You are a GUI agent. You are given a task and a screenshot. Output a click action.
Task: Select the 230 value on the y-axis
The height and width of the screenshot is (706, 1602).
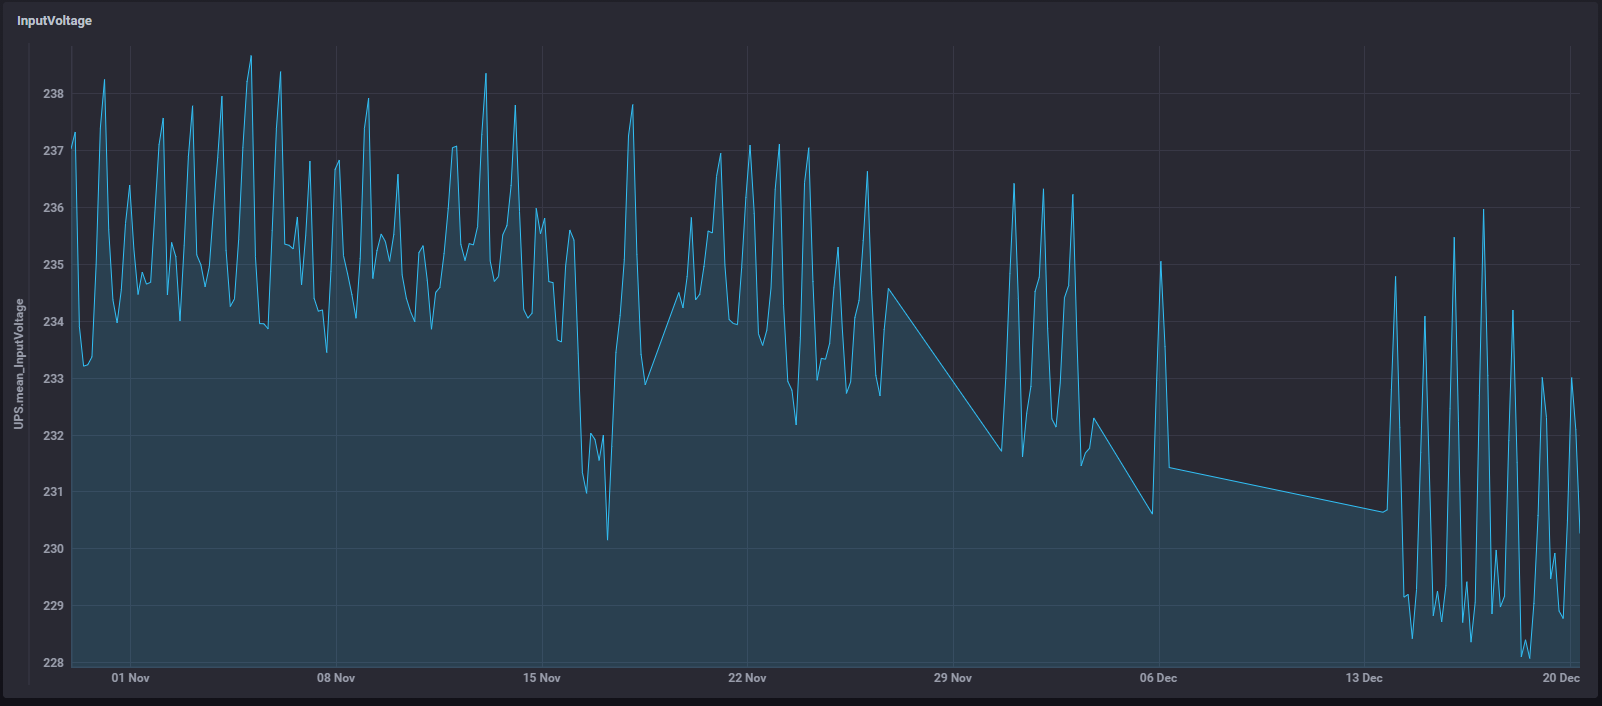click(53, 549)
